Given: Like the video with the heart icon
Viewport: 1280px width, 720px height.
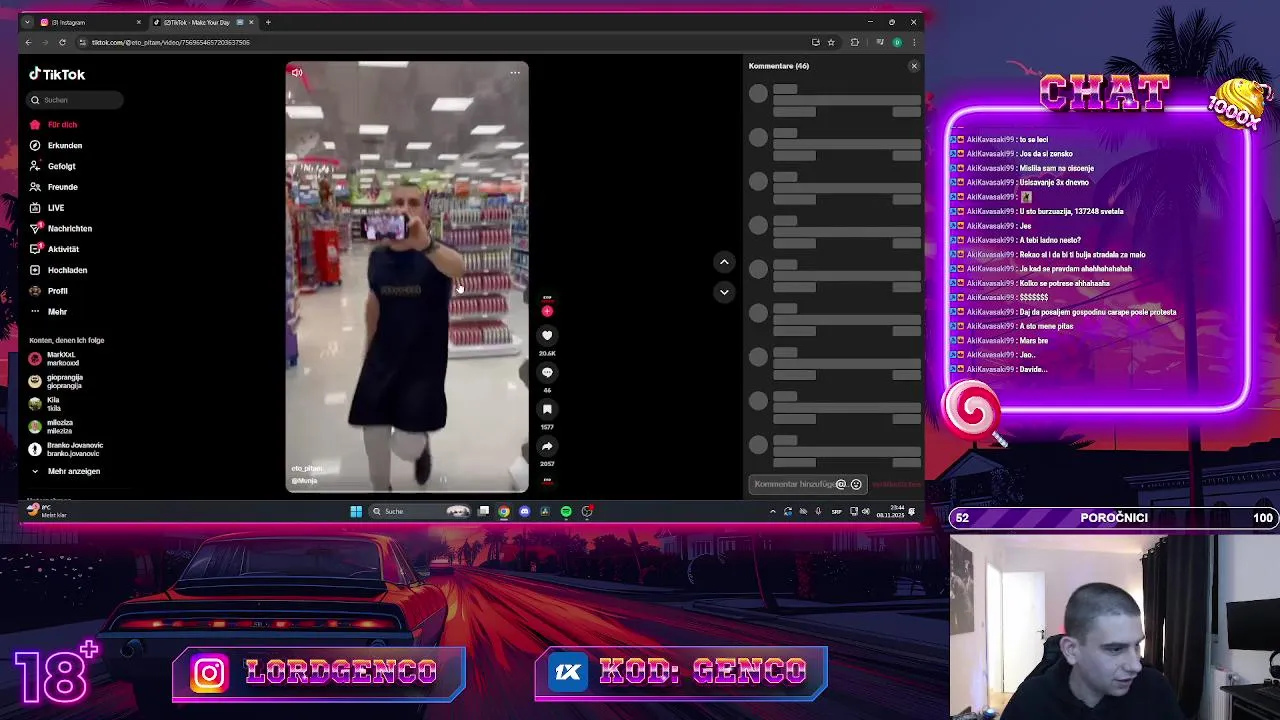Looking at the screenshot, I should (547, 335).
